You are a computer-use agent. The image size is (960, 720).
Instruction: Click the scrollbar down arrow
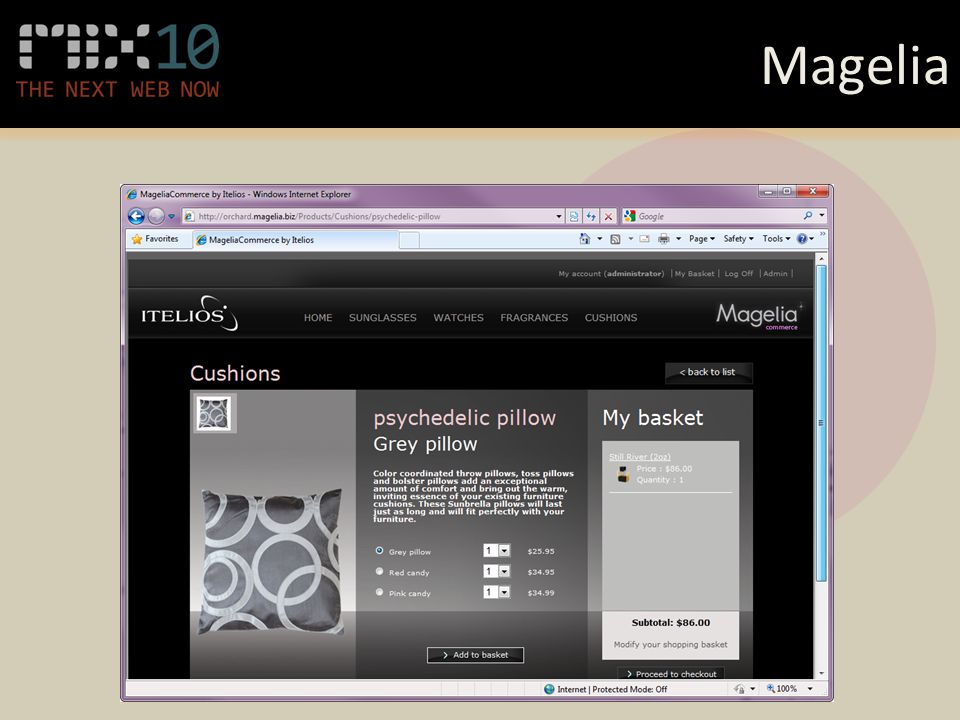[822, 673]
